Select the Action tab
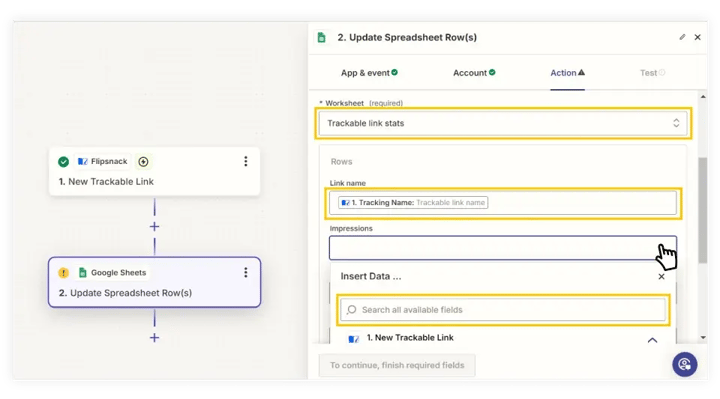This screenshot has height=399, width=720. pos(568,73)
